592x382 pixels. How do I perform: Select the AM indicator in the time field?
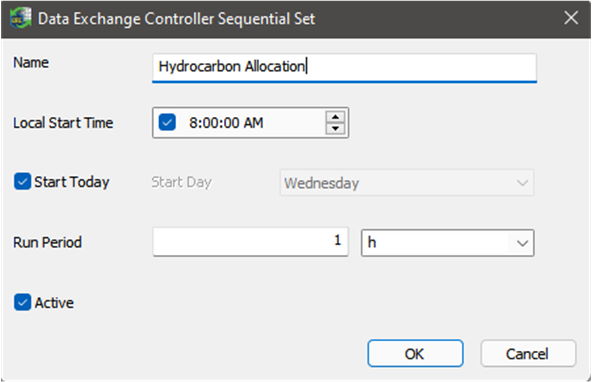pos(253,123)
